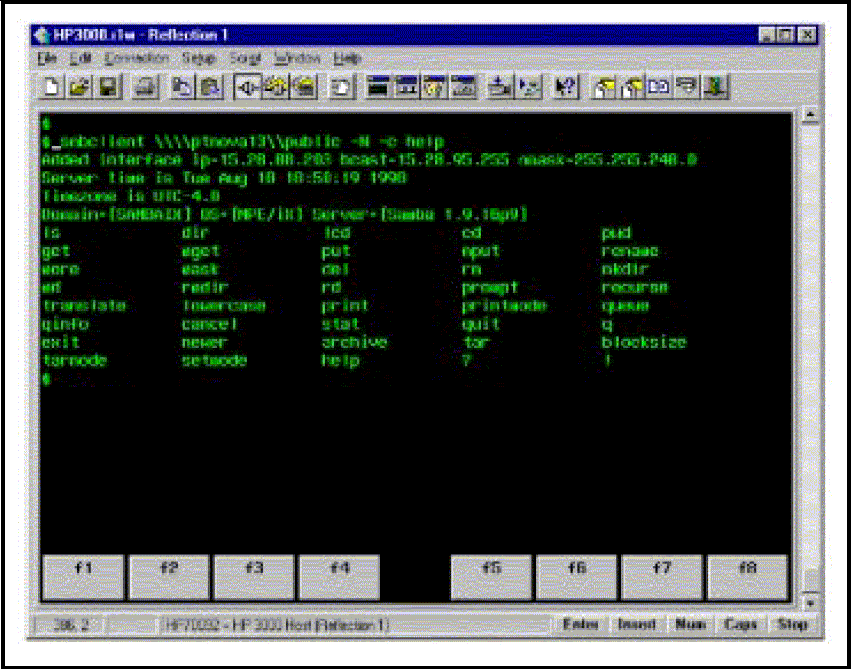Click the terminal scrollbar up arrow

click(810, 115)
